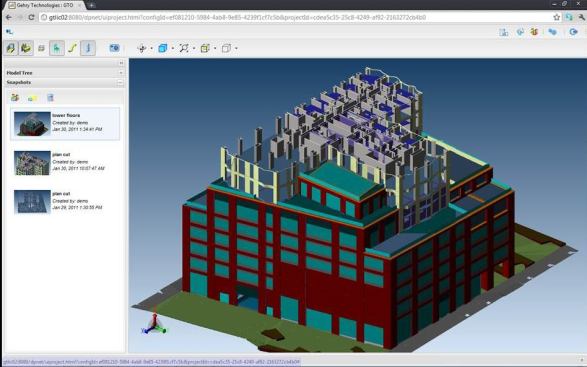Open the browser wrench settings menu
Screen dimensions: 587x367
[582, 17]
